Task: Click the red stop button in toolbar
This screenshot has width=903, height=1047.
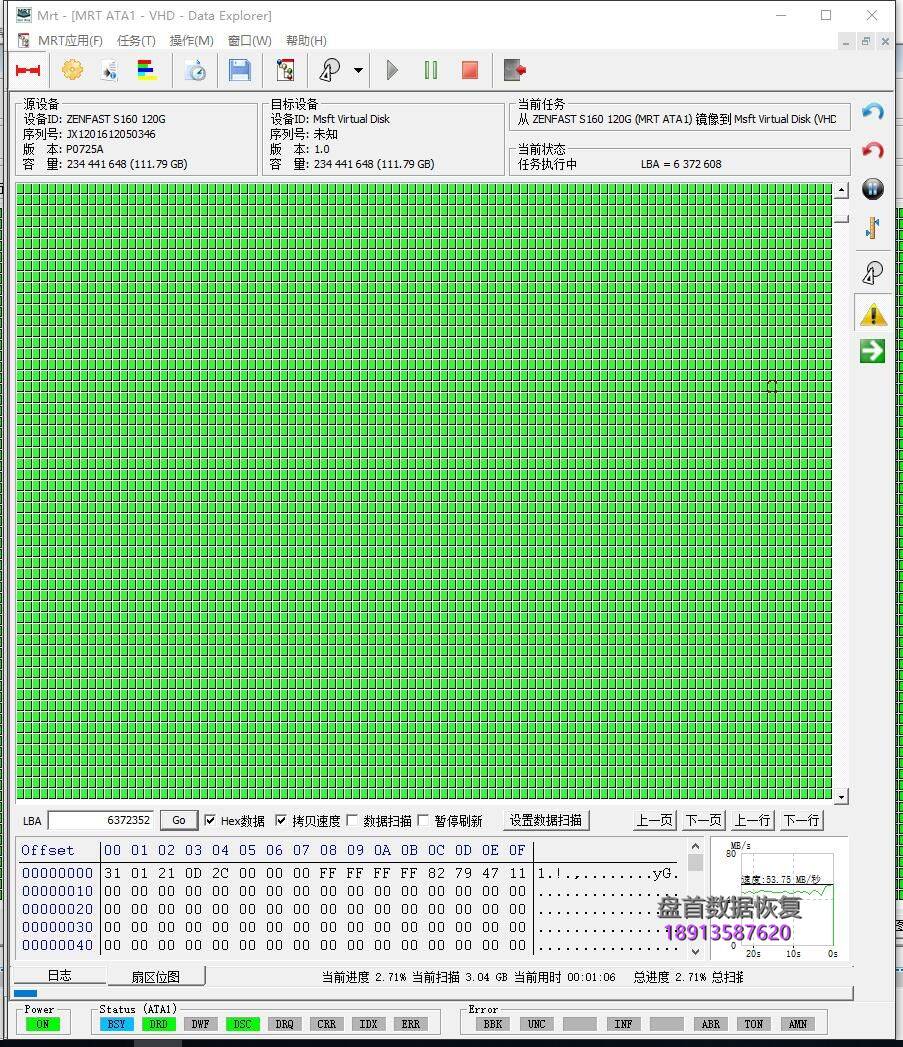Action: (470, 70)
